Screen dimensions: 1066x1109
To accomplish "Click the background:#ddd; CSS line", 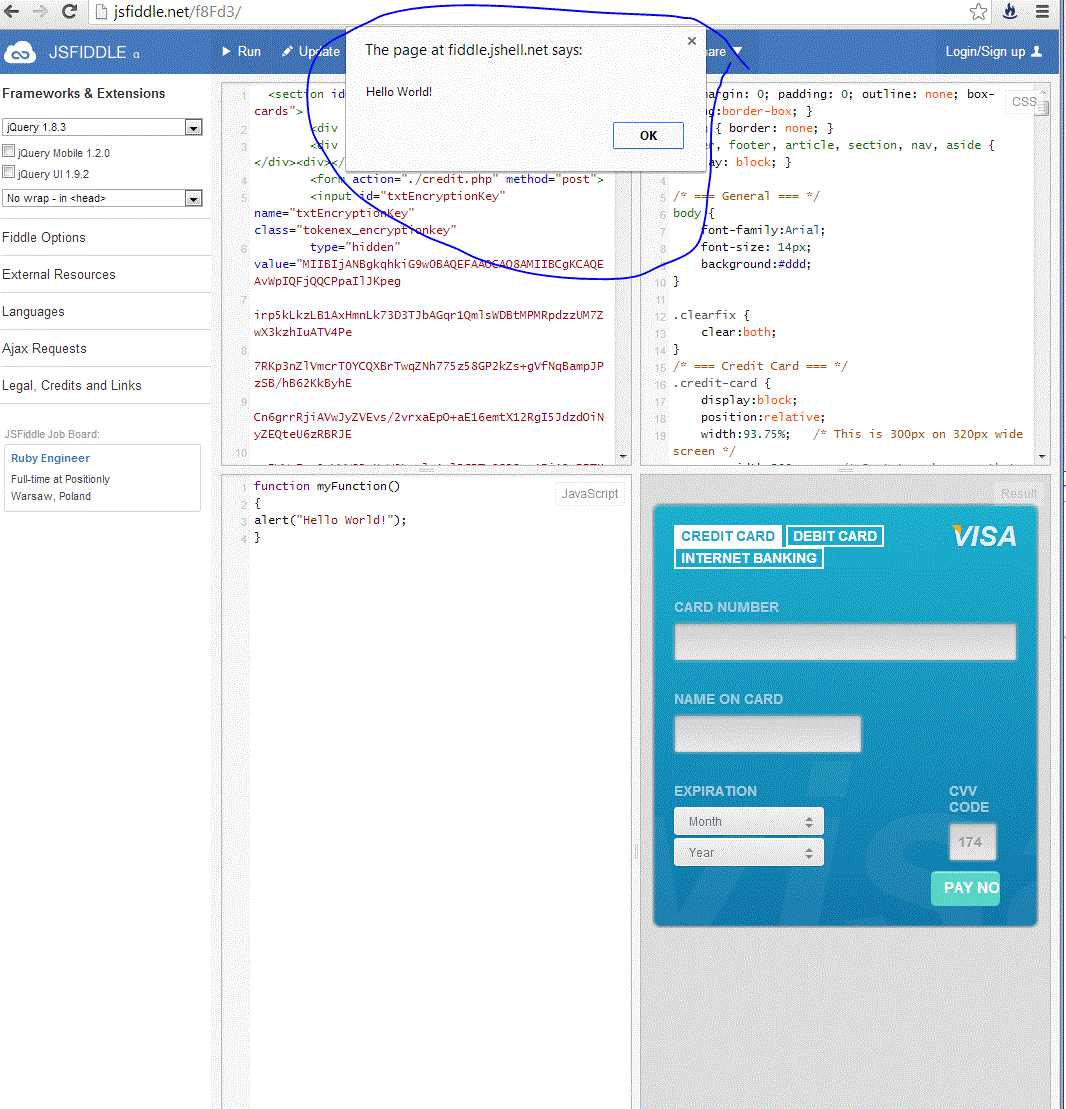I will (755, 264).
